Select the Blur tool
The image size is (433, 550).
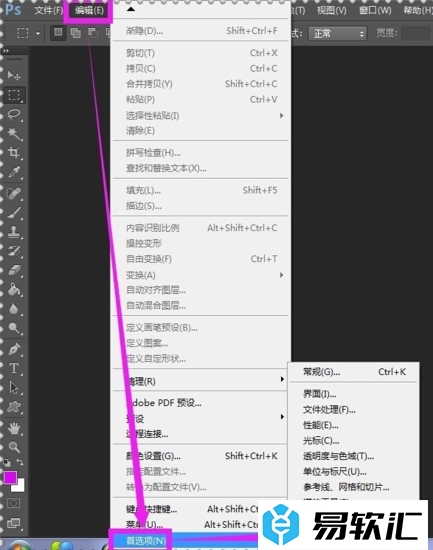click(14, 309)
